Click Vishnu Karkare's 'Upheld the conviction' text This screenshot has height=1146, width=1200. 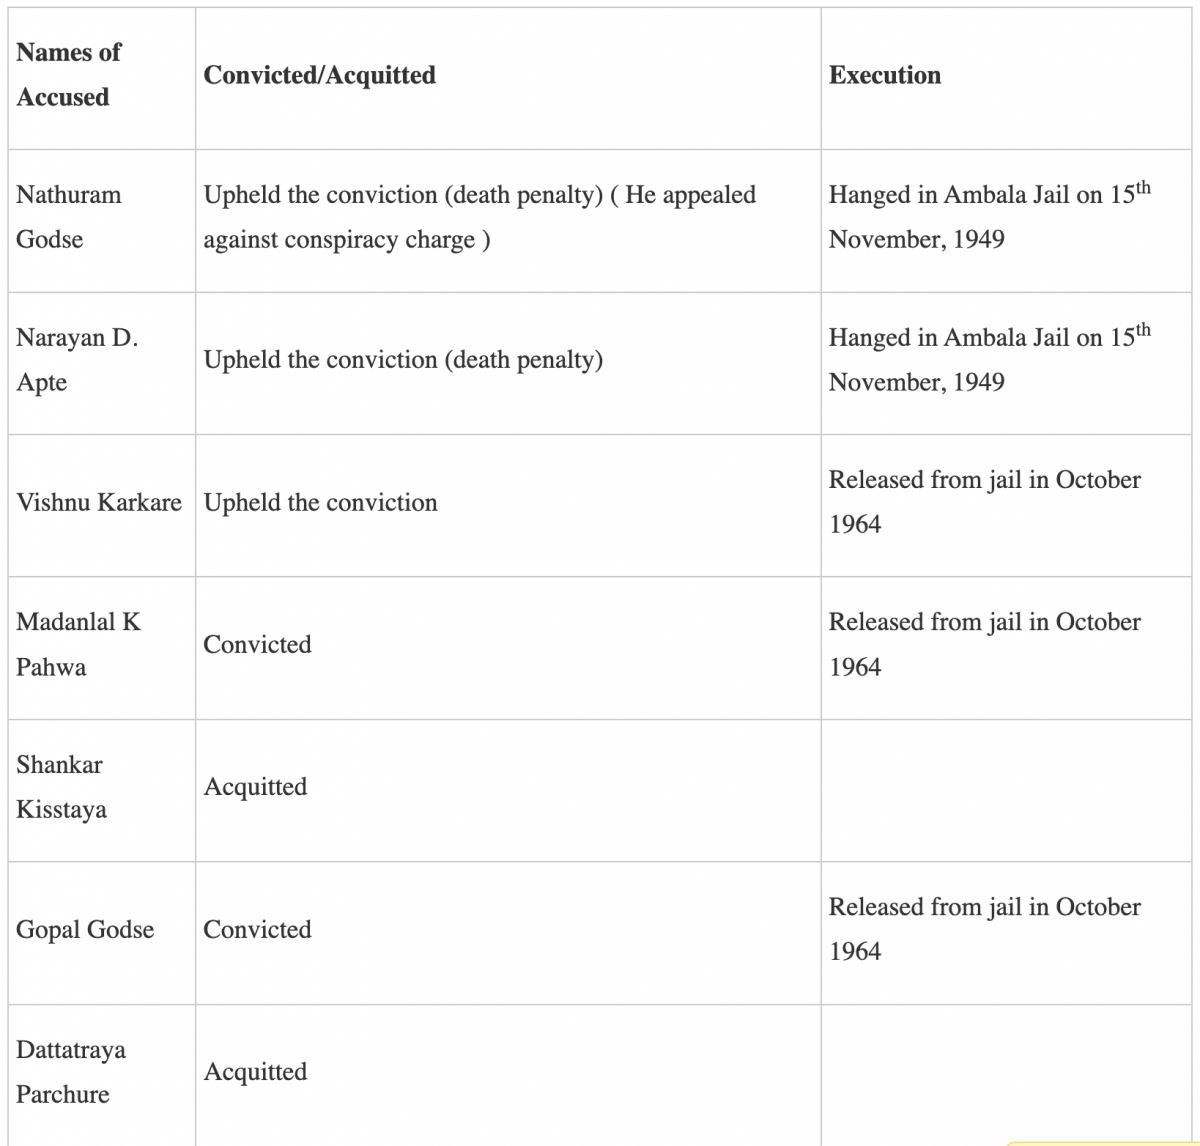(x=320, y=502)
